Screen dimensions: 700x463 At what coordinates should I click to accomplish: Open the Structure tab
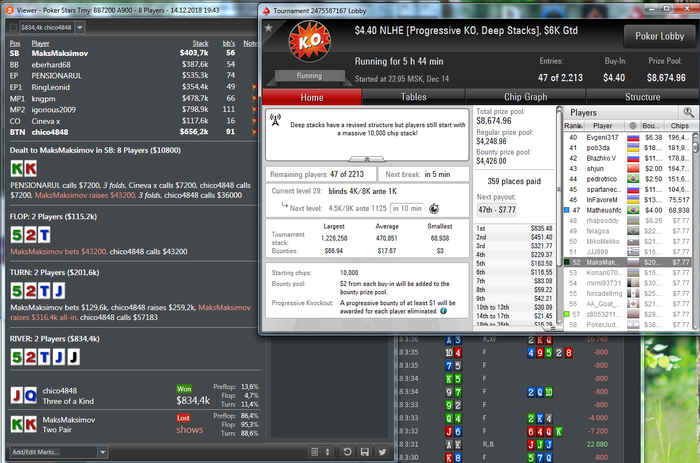(x=642, y=97)
